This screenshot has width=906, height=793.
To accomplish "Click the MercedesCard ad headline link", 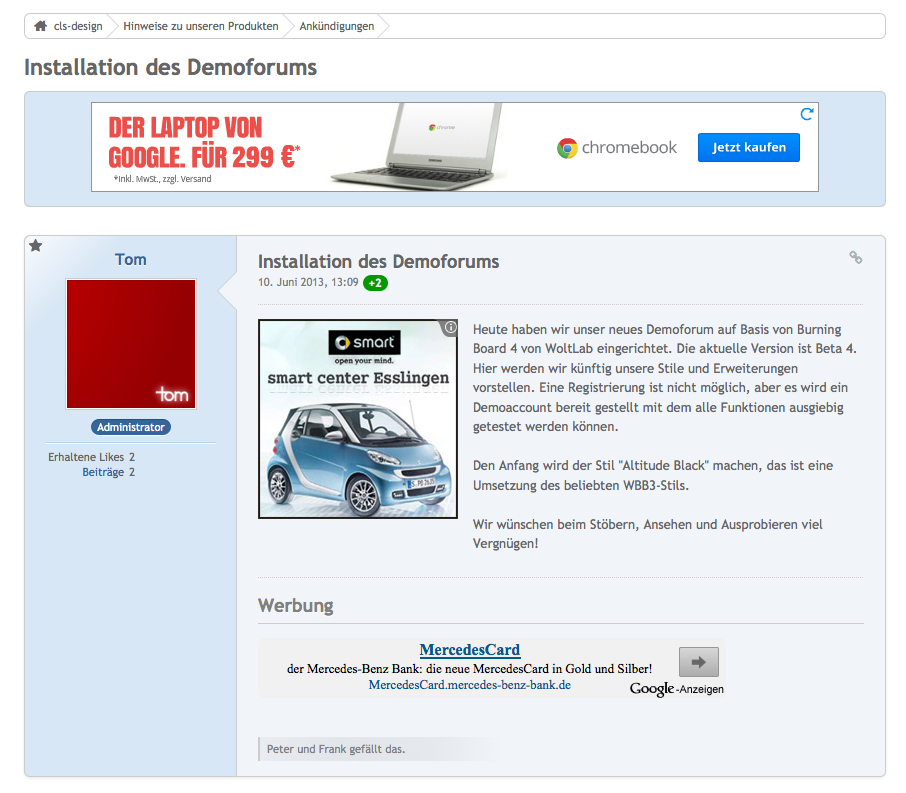I will pos(469,650).
